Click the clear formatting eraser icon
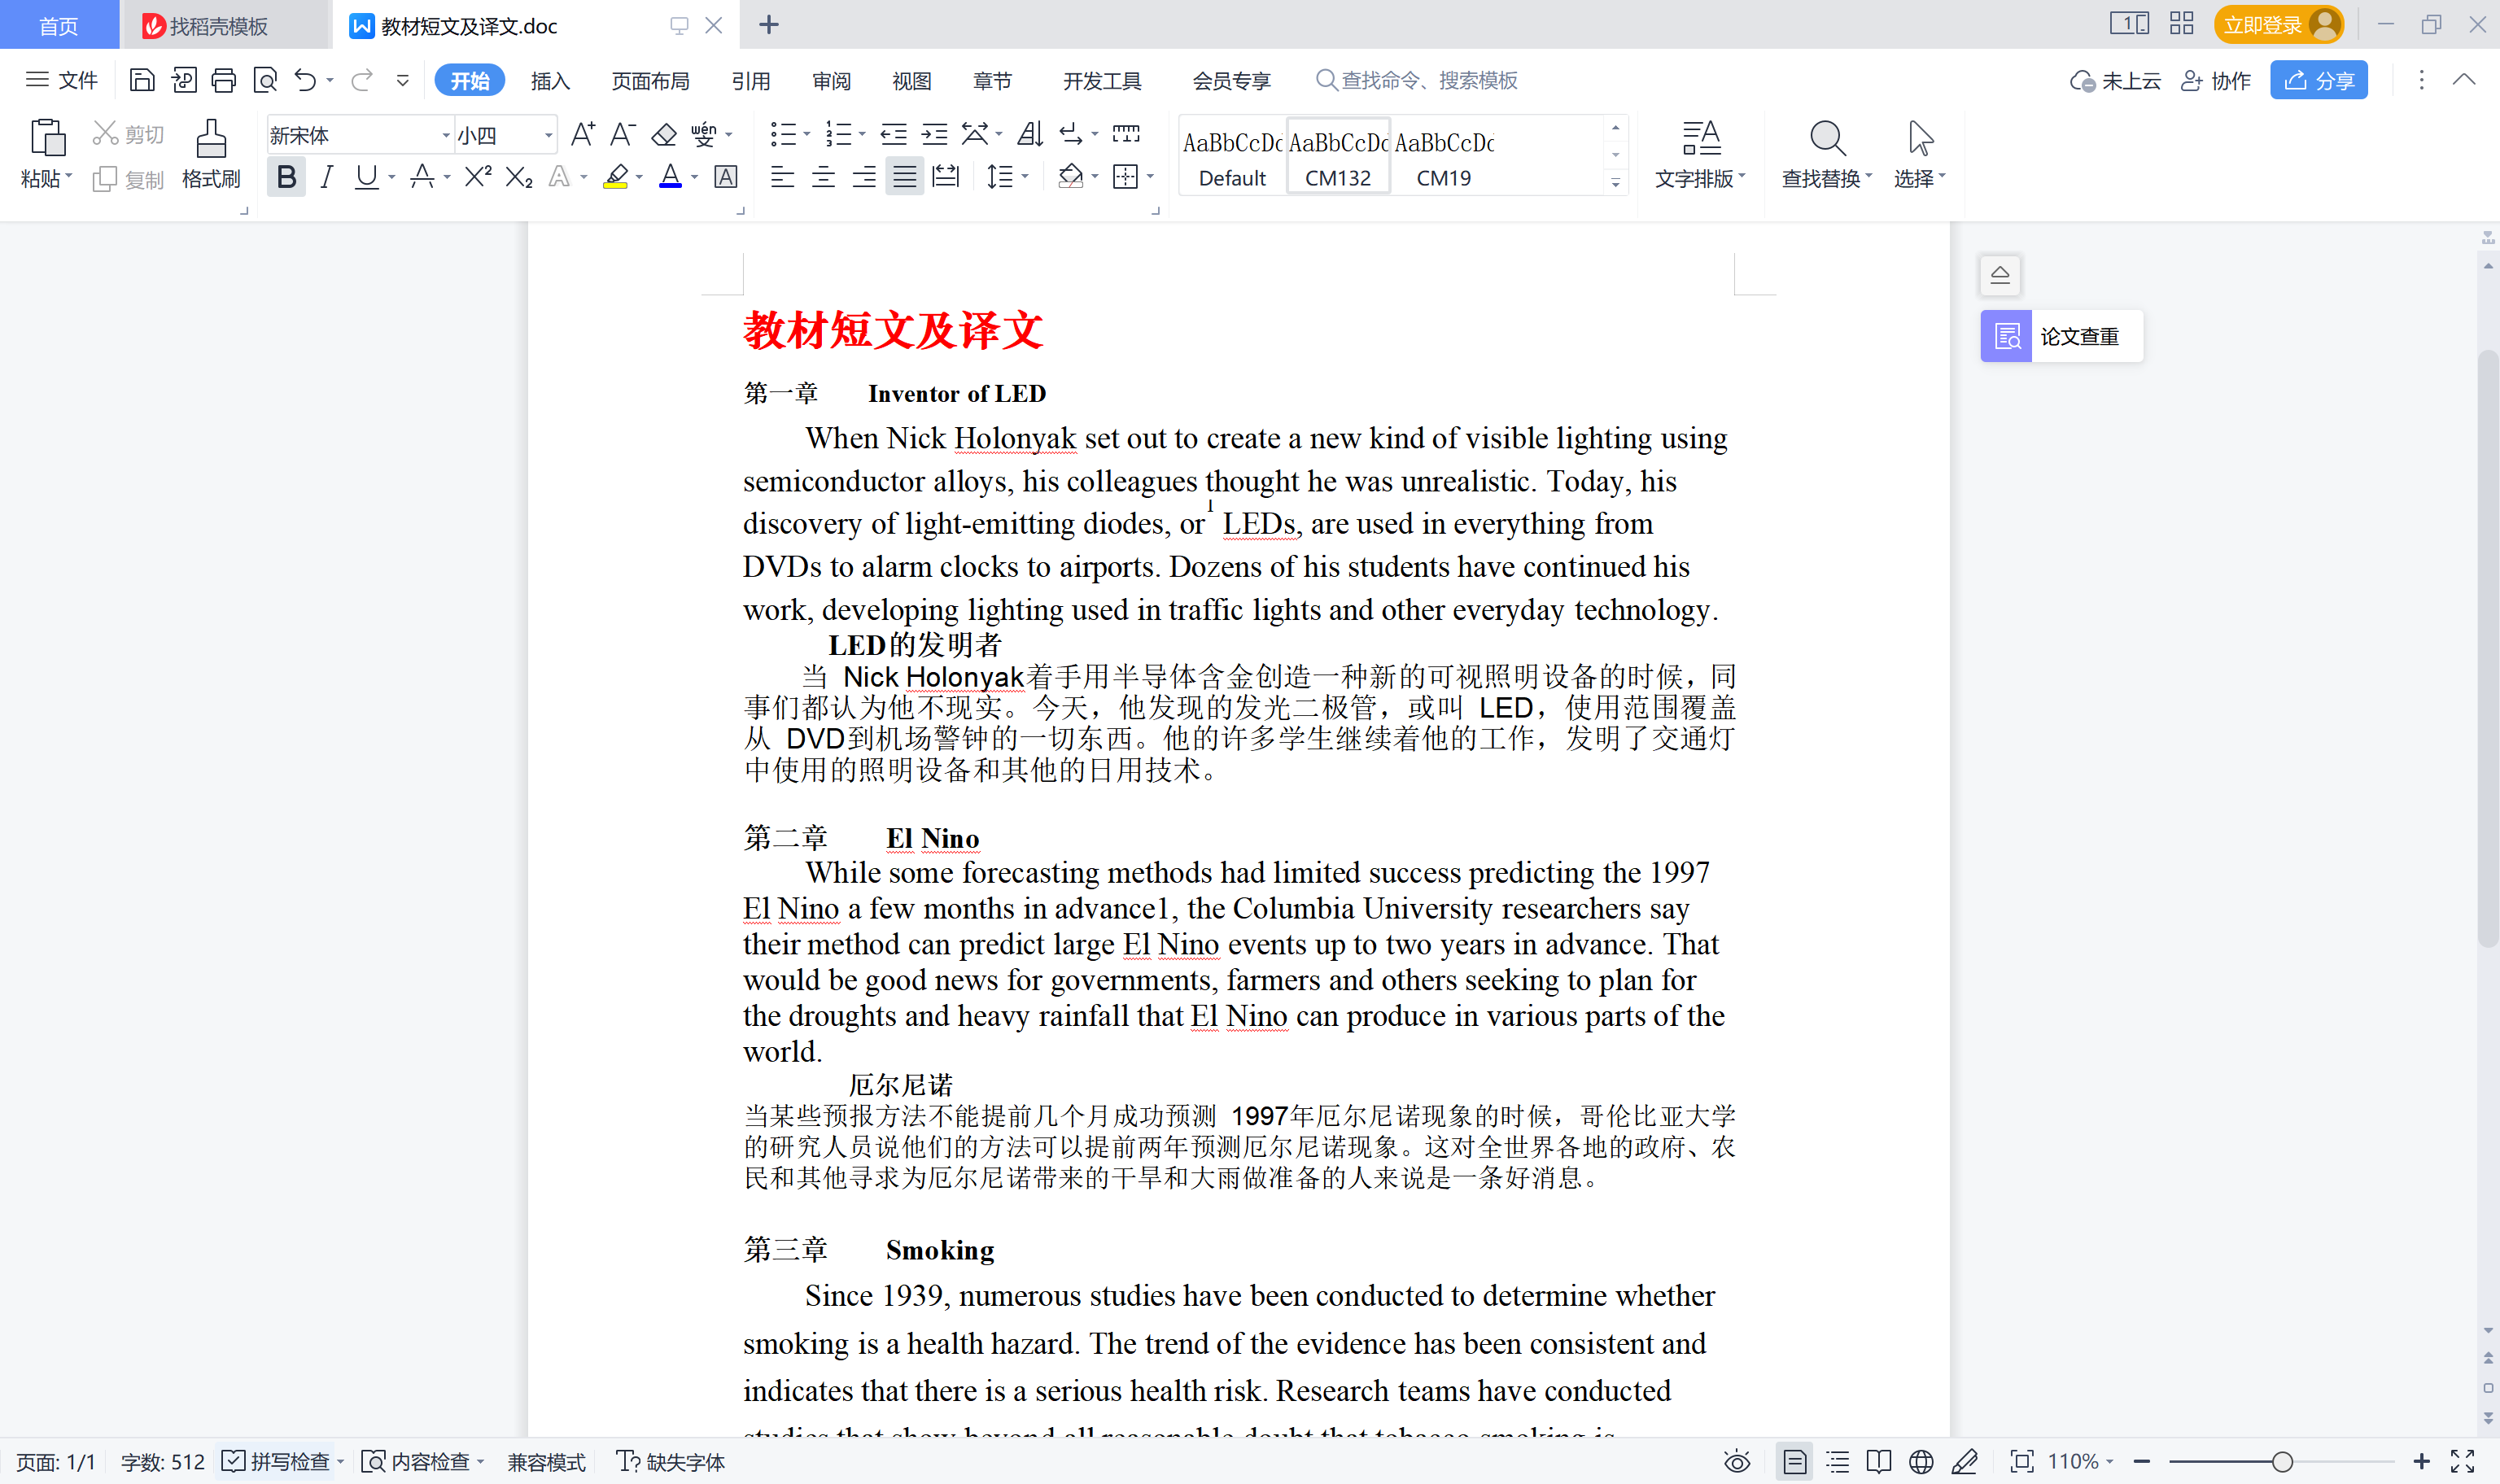Viewport: 2500px width, 1484px height. click(664, 134)
